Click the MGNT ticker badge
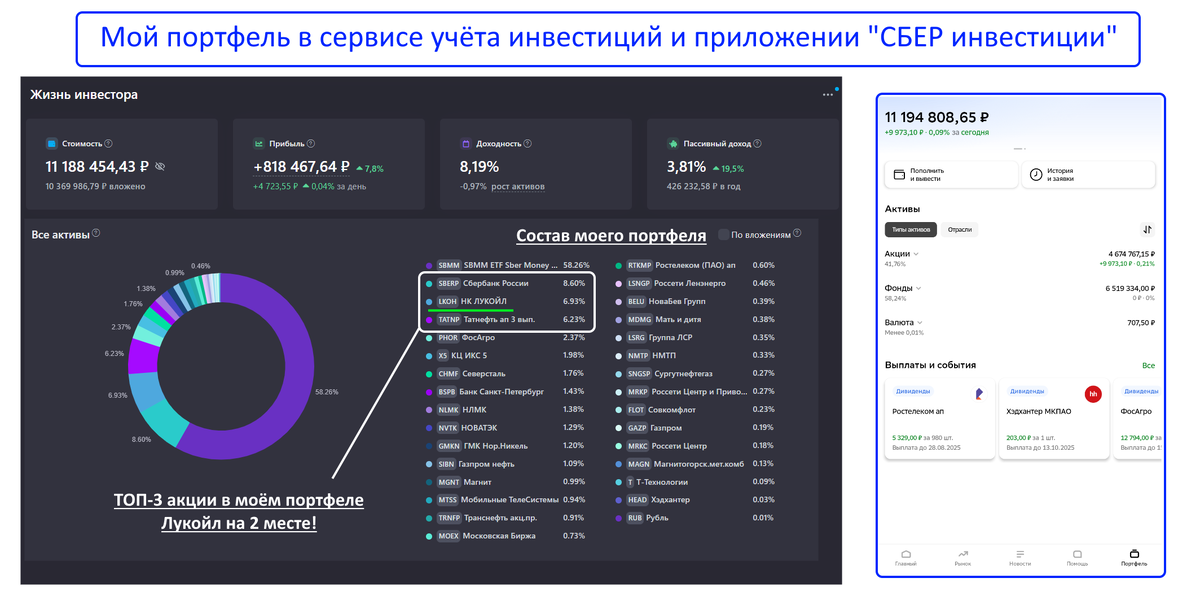 tap(449, 482)
